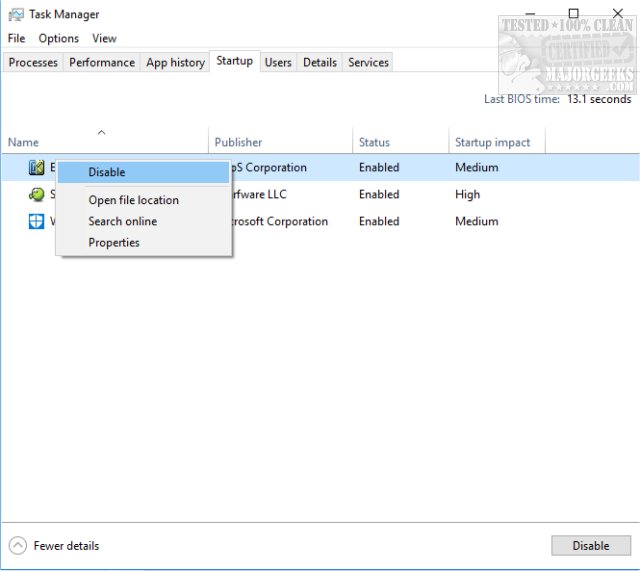Switch to the Processes tab
The image size is (640, 571).
pyautogui.click(x=33, y=62)
